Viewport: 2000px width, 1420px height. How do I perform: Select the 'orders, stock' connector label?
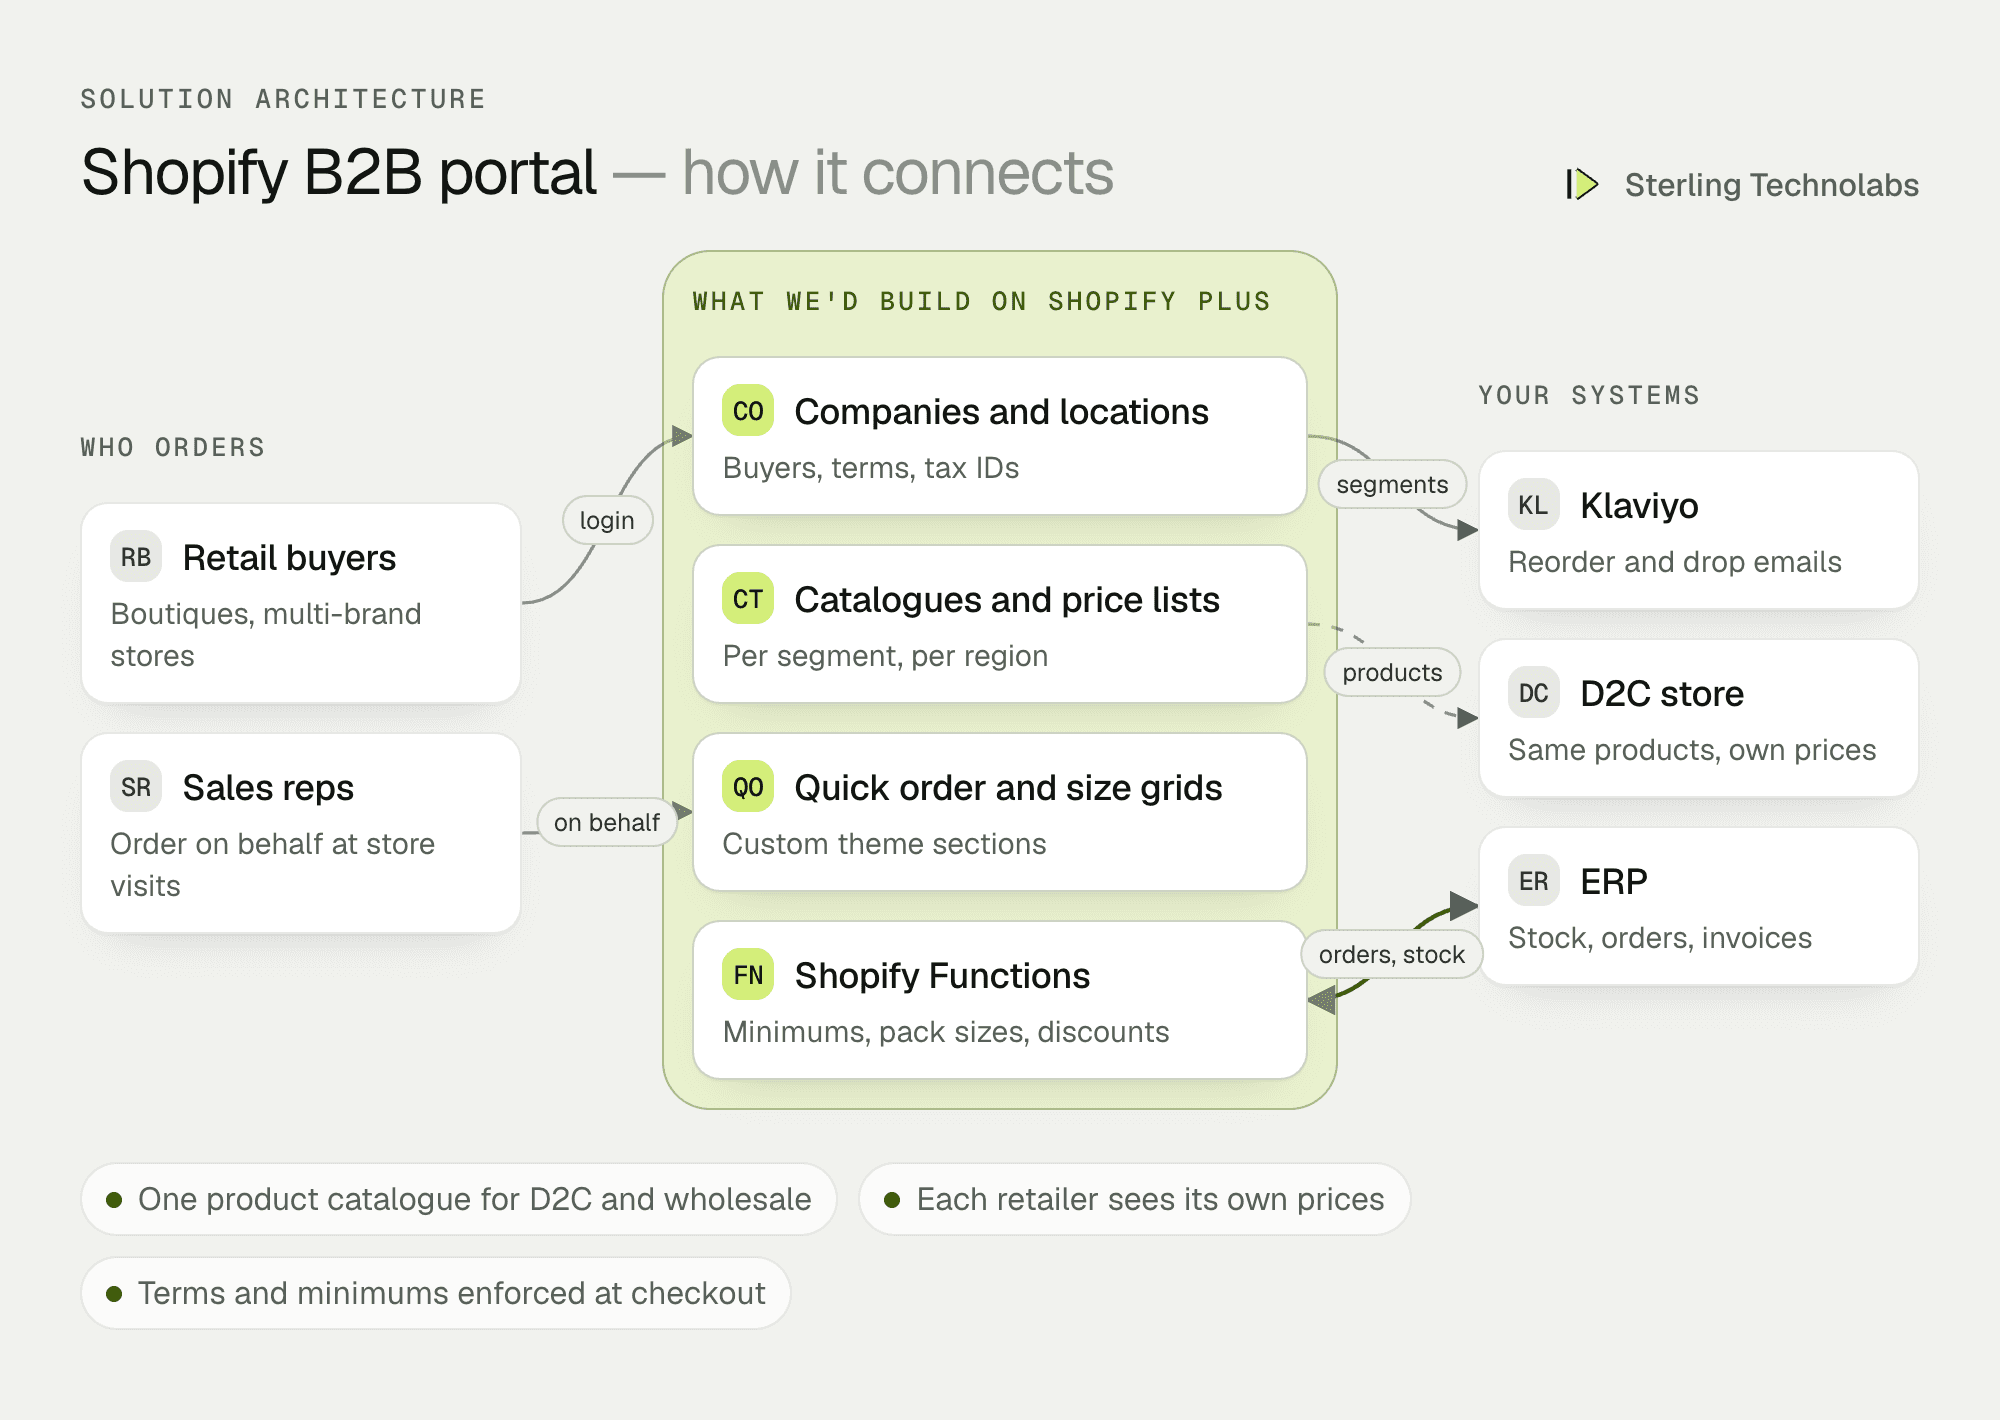[x=1392, y=954]
